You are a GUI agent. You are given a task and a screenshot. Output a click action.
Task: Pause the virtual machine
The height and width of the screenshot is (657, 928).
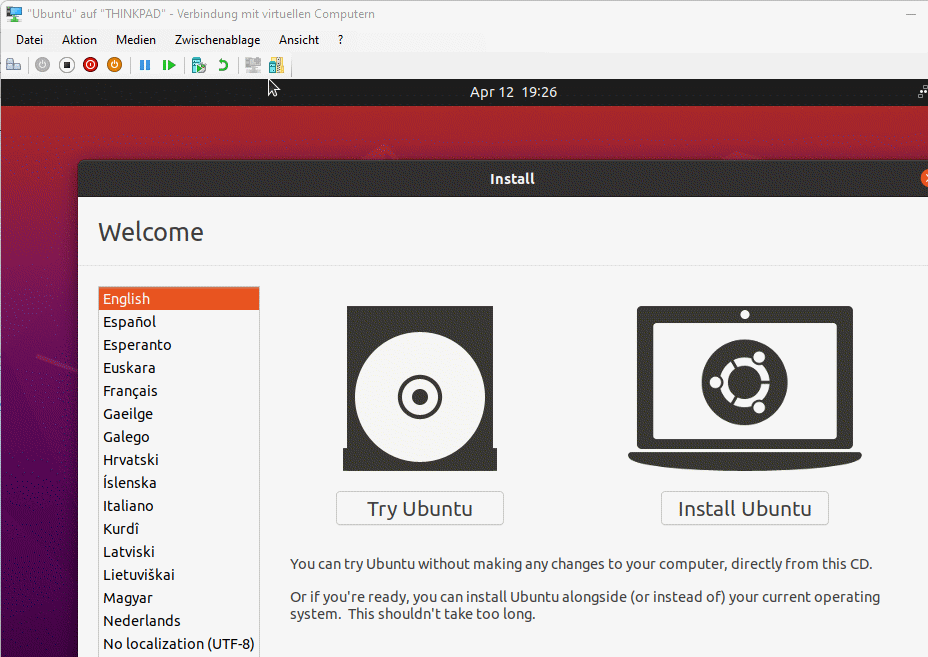click(x=145, y=65)
